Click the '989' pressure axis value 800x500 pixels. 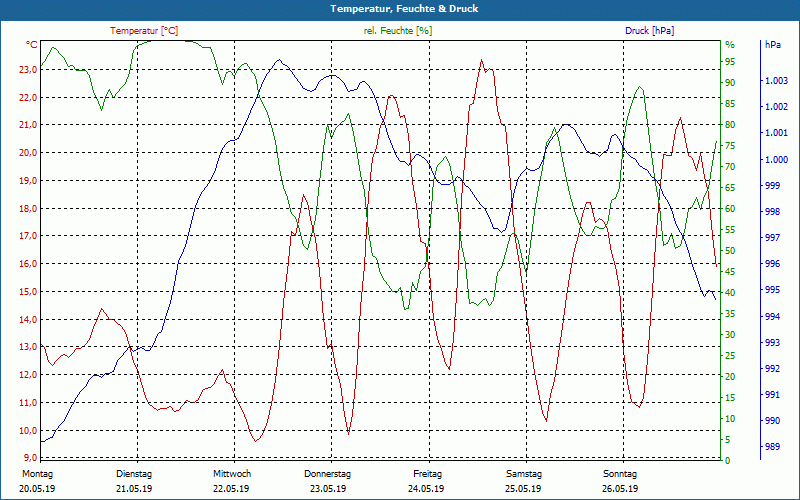pyautogui.click(x=773, y=447)
